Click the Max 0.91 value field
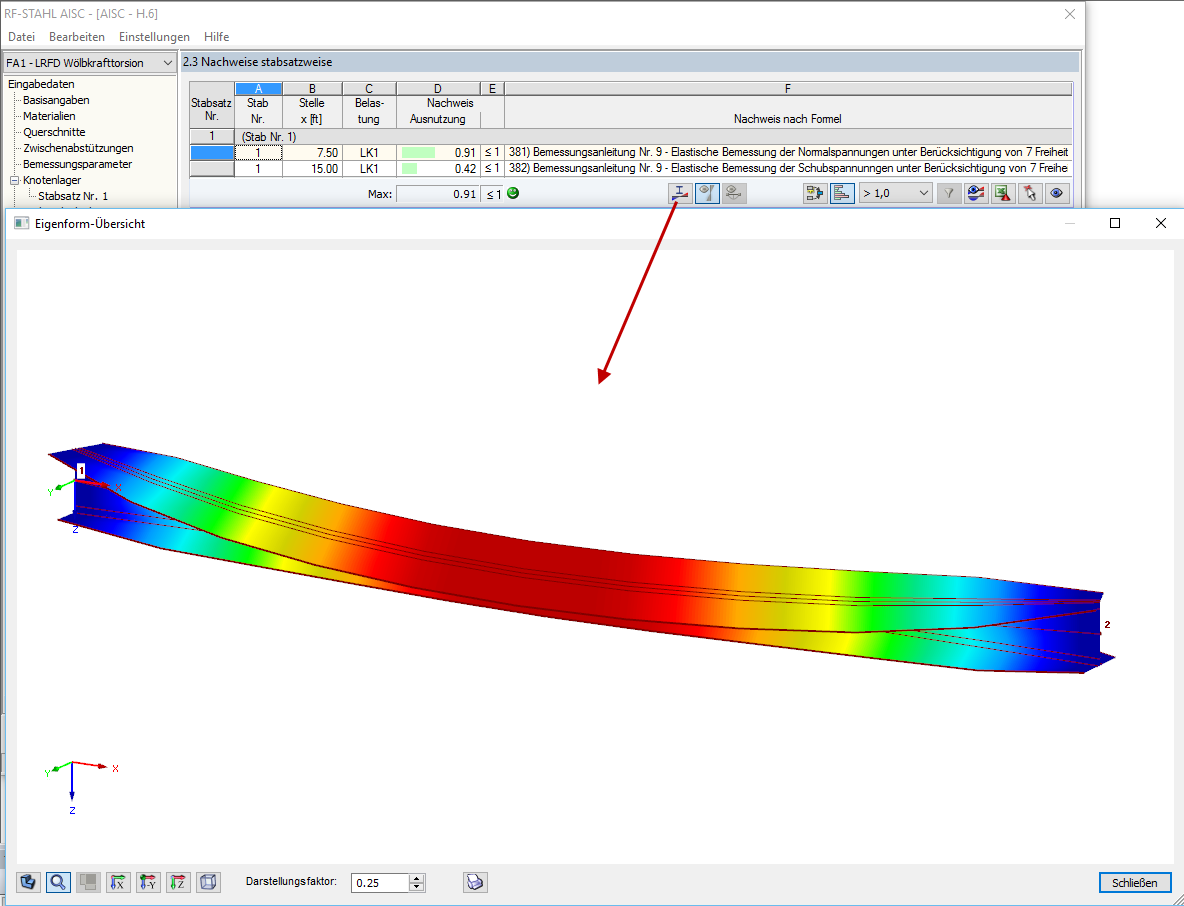 pyautogui.click(x=438, y=194)
